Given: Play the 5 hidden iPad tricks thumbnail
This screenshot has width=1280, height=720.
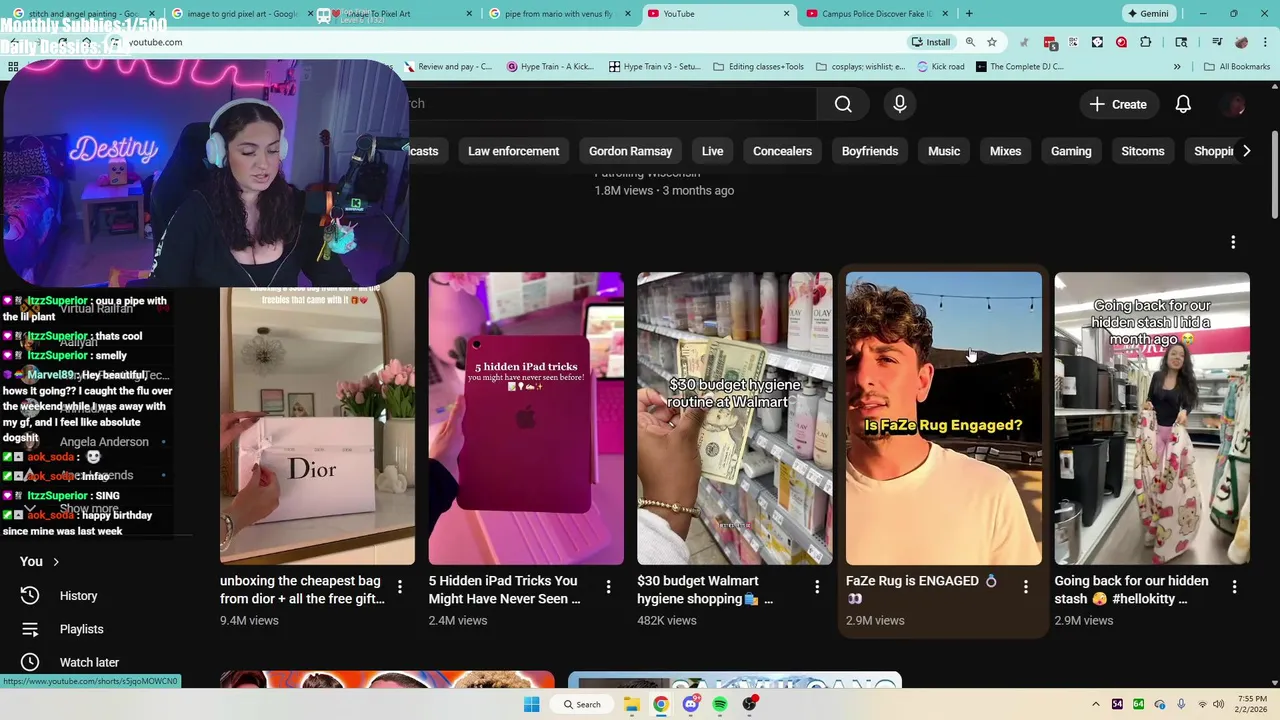Looking at the screenshot, I should coord(526,418).
